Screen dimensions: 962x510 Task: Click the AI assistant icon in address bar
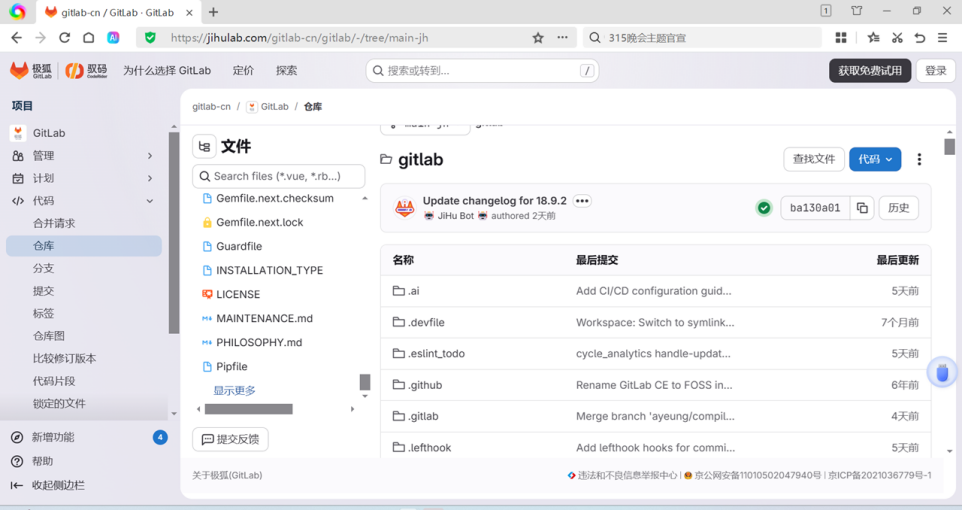114,38
